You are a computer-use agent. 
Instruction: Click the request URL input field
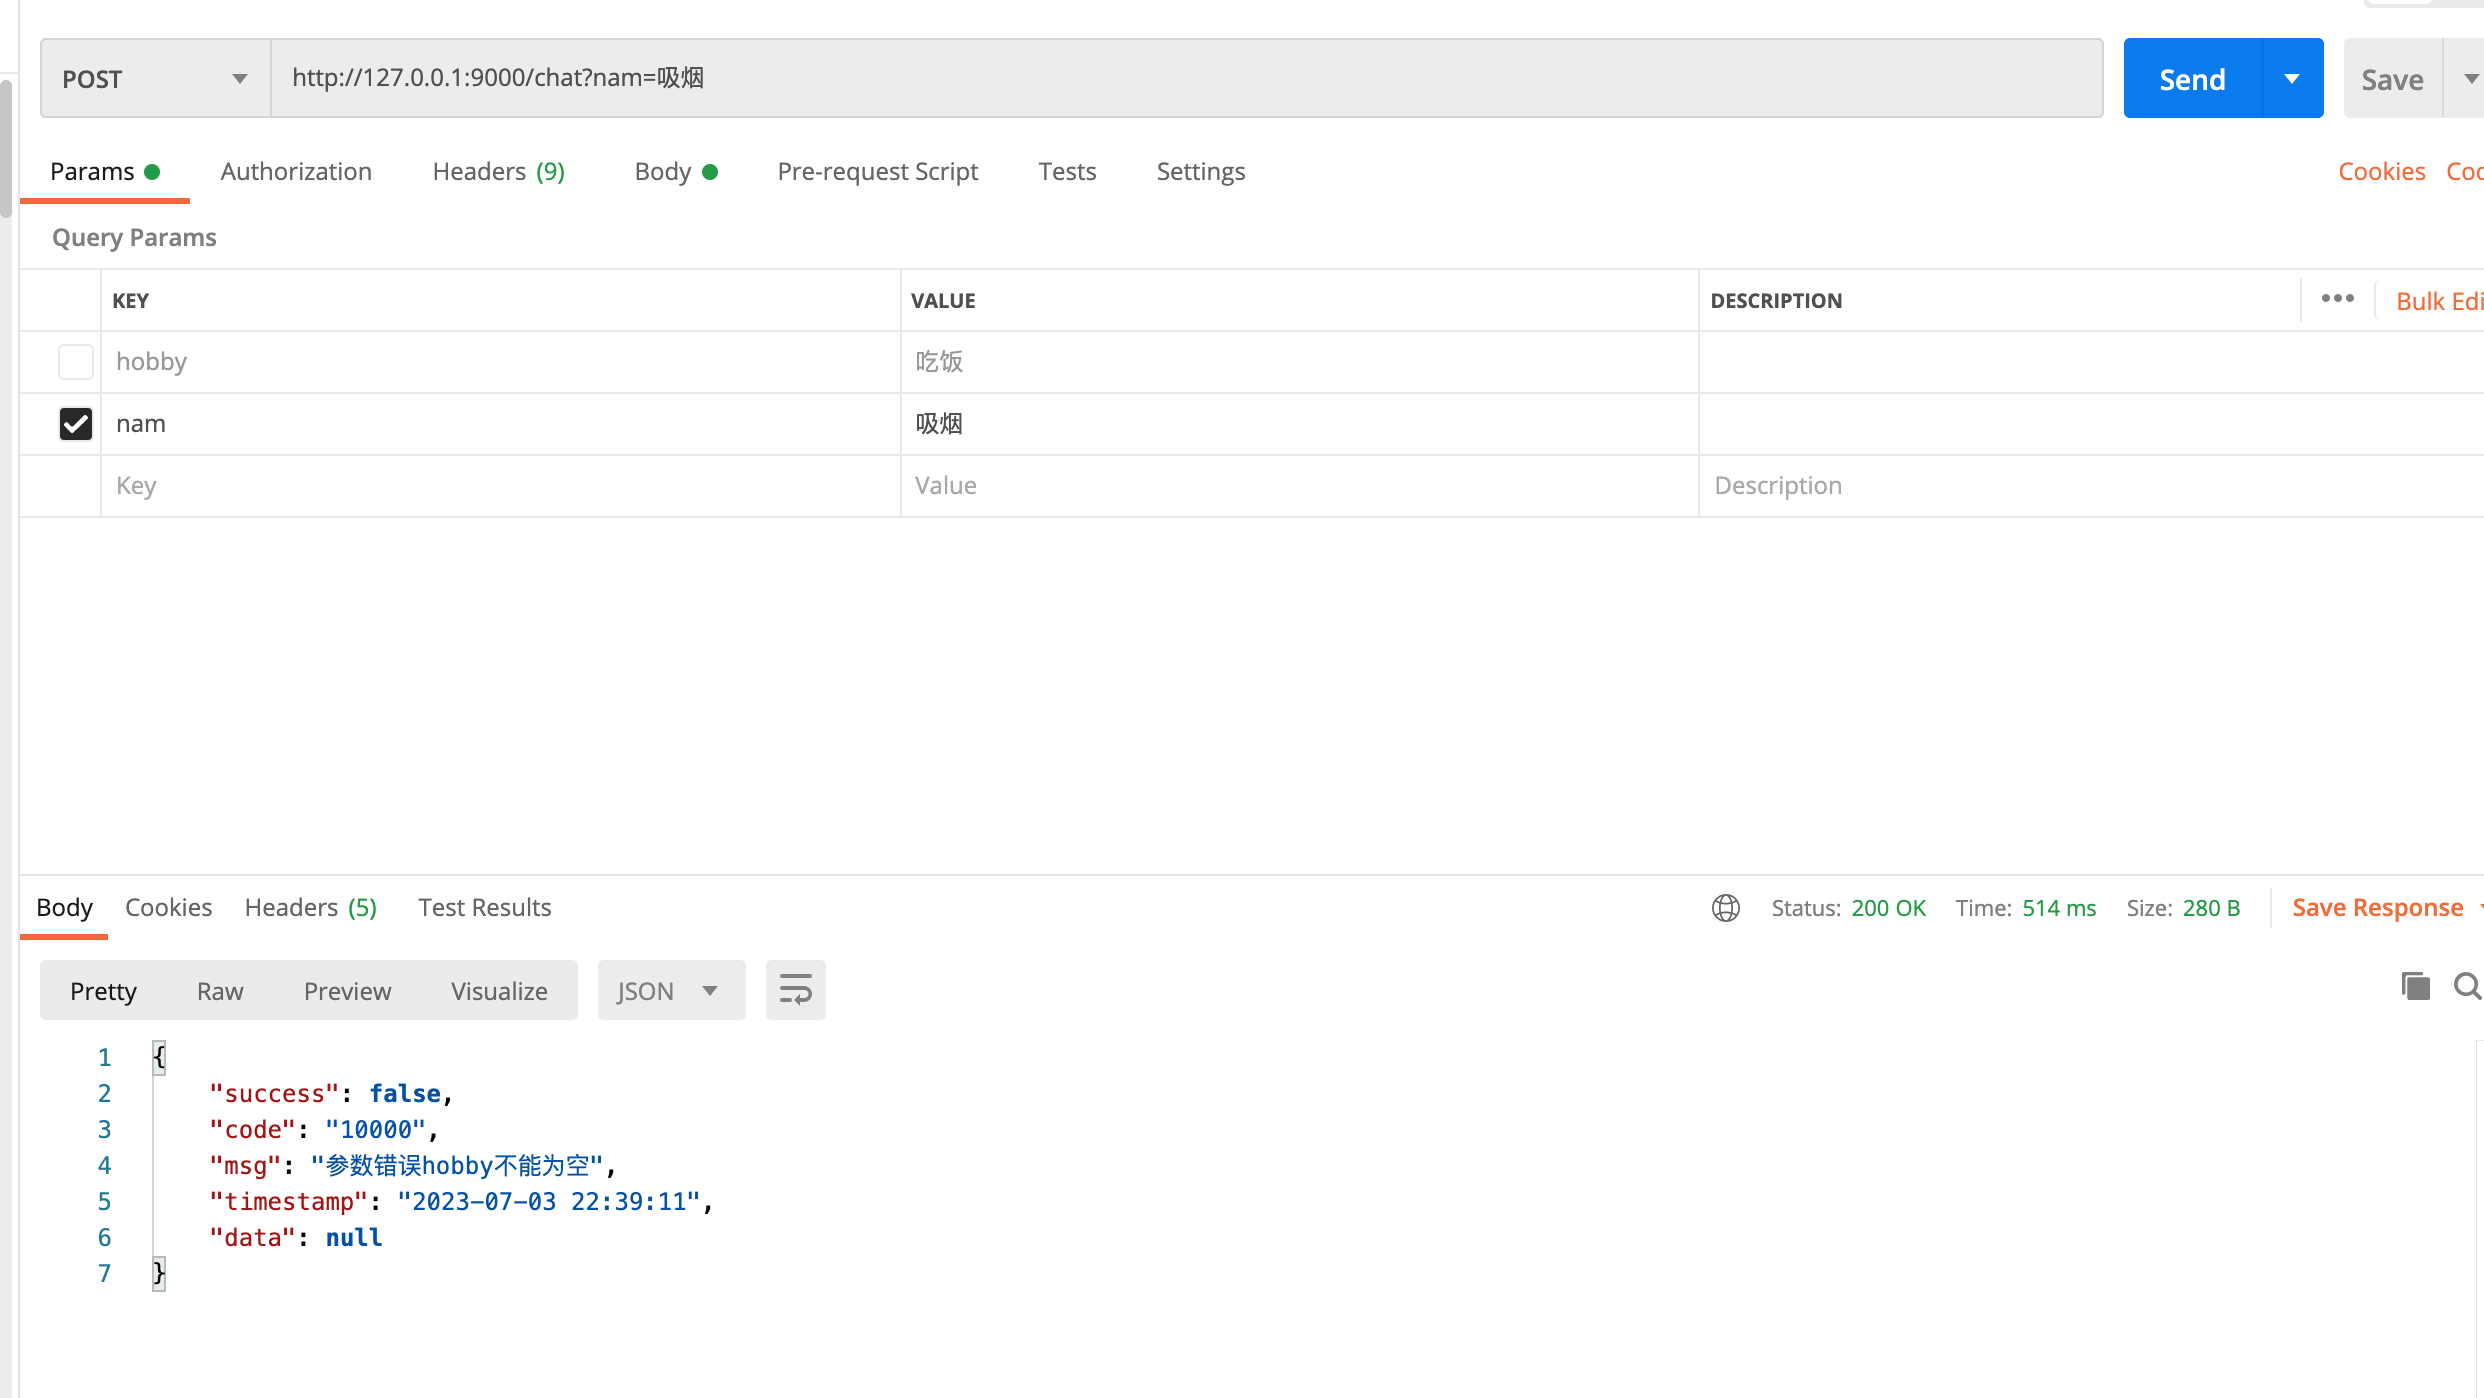[1185, 78]
